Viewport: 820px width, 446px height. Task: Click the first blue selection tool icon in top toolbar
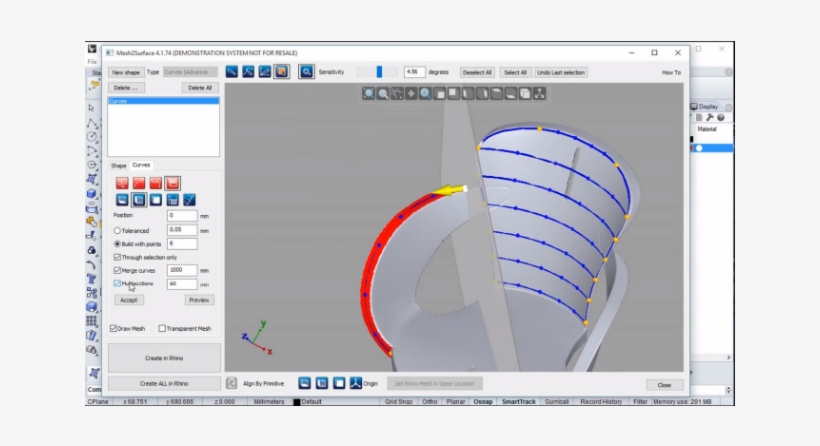click(x=231, y=72)
